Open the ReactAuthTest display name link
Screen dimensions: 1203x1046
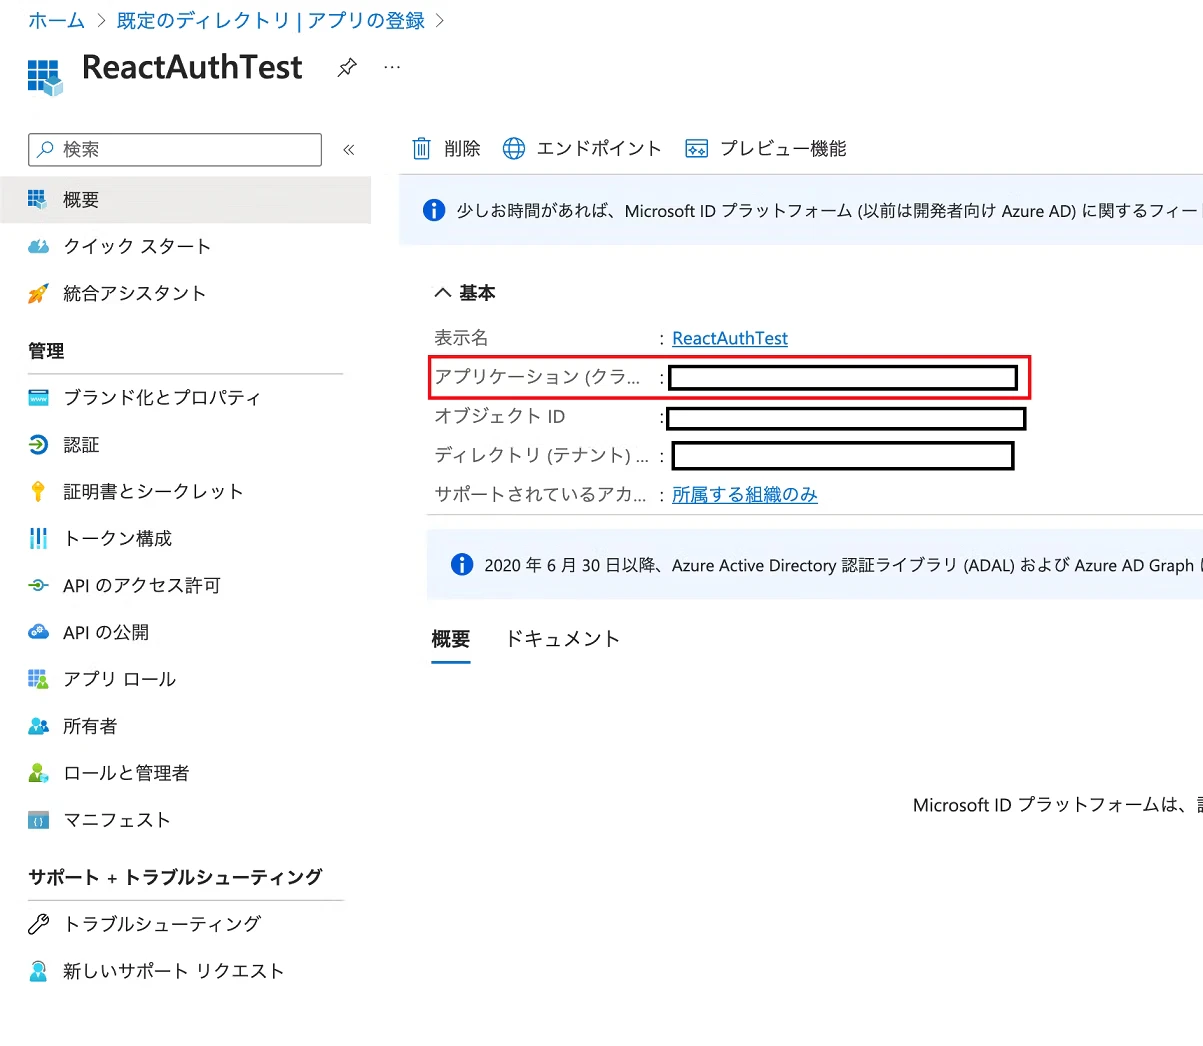pos(730,338)
